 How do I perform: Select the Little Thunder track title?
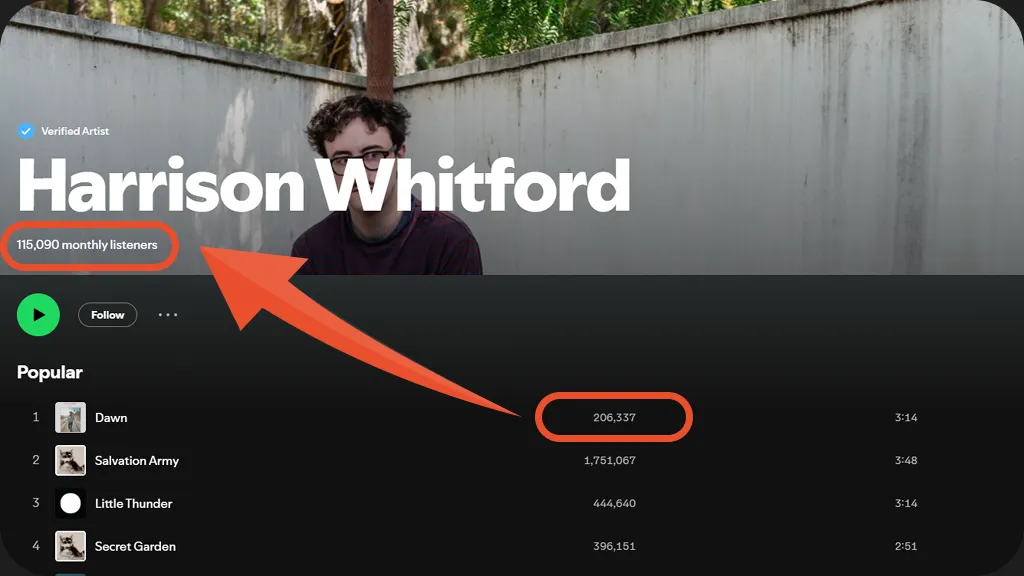133,504
